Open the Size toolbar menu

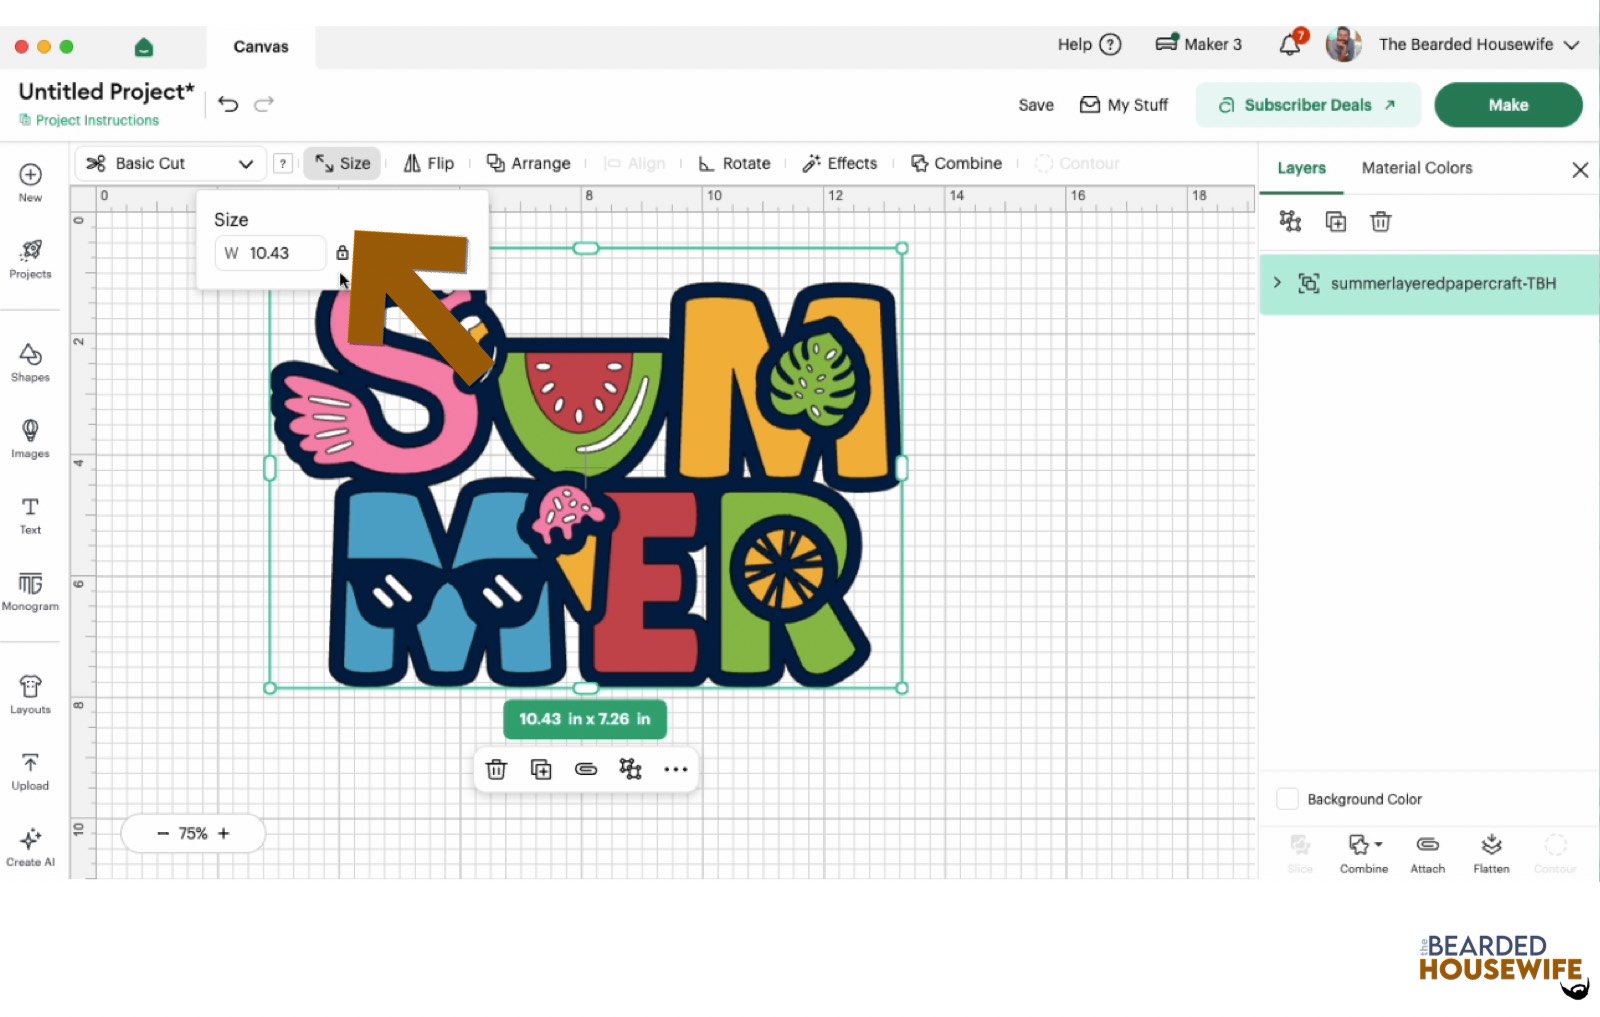(342, 163)
